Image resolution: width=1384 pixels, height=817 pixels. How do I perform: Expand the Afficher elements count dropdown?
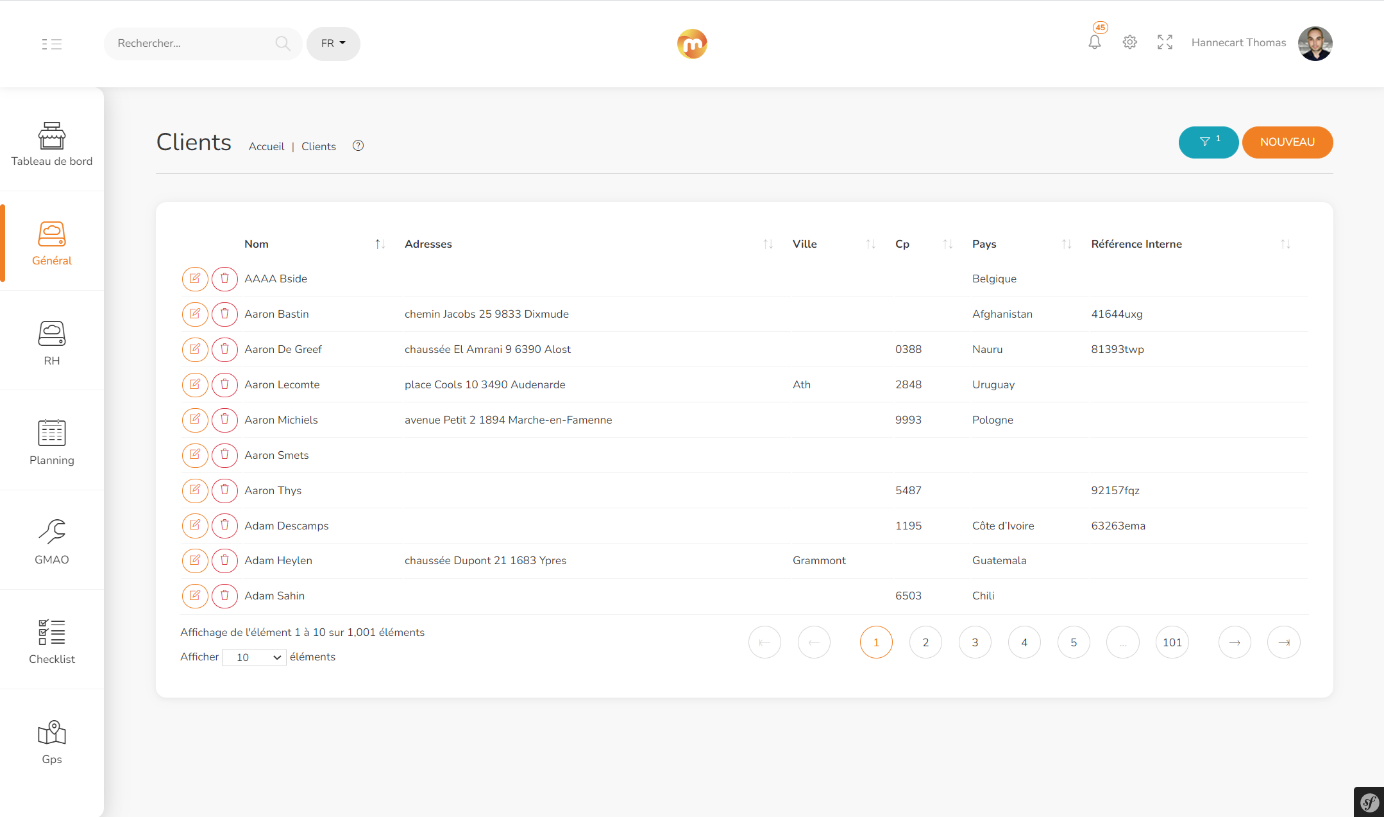(254, 658)
